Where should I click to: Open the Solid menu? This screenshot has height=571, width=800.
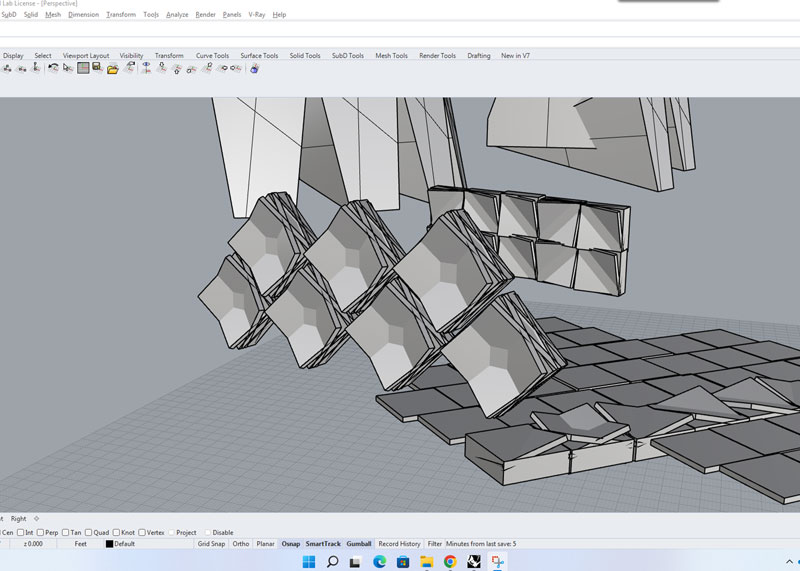[31, 14]
